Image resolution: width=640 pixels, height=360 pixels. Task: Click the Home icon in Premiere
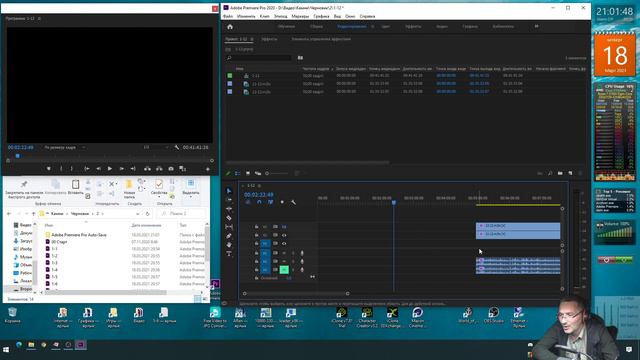(230, 27)
